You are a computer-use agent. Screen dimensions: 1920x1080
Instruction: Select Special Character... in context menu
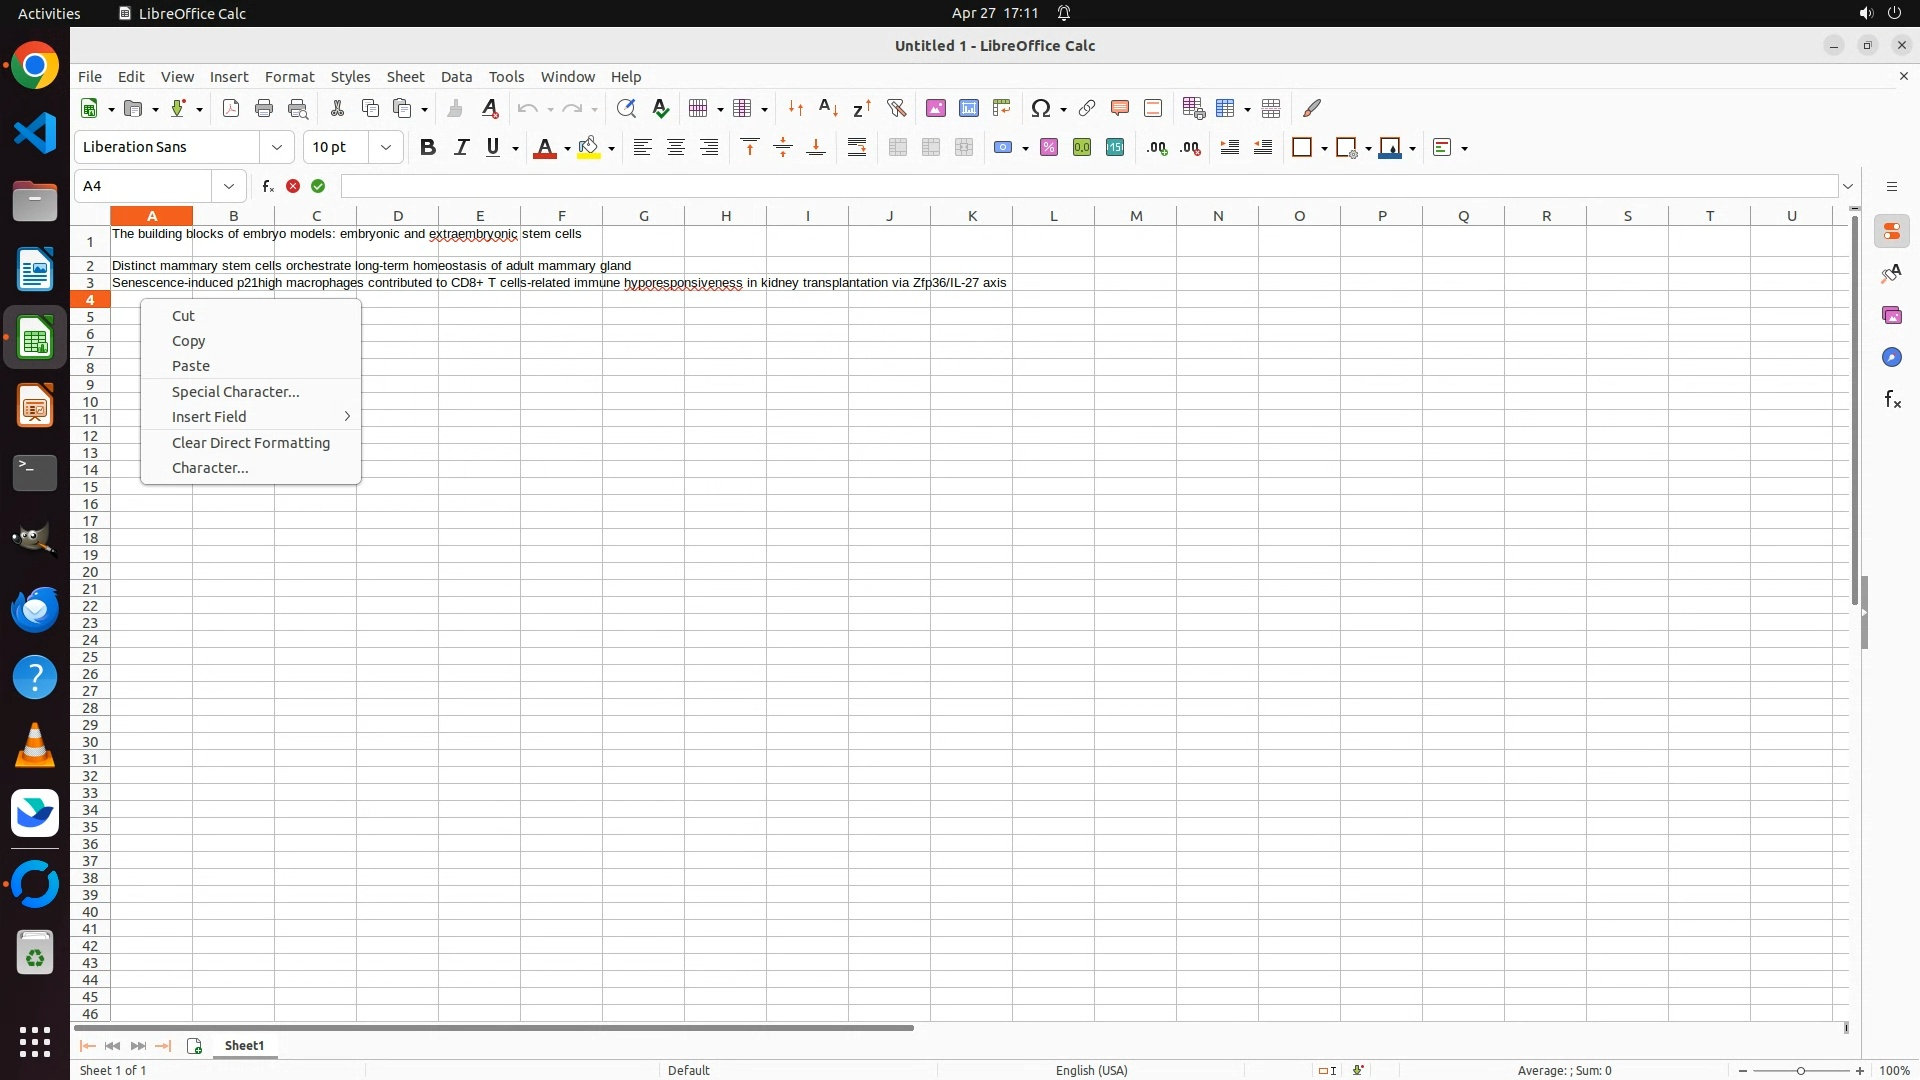[235, 392]
